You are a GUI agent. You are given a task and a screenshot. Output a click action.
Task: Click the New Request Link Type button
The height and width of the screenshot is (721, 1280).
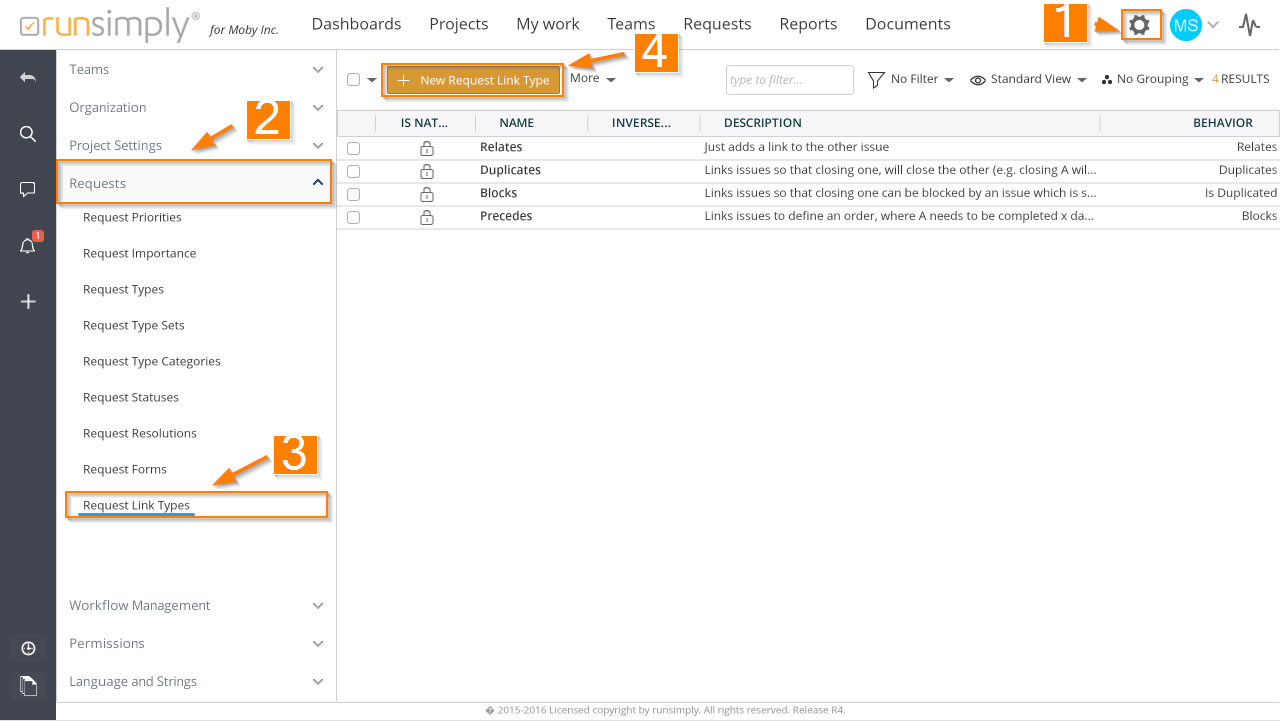(474, 80)
